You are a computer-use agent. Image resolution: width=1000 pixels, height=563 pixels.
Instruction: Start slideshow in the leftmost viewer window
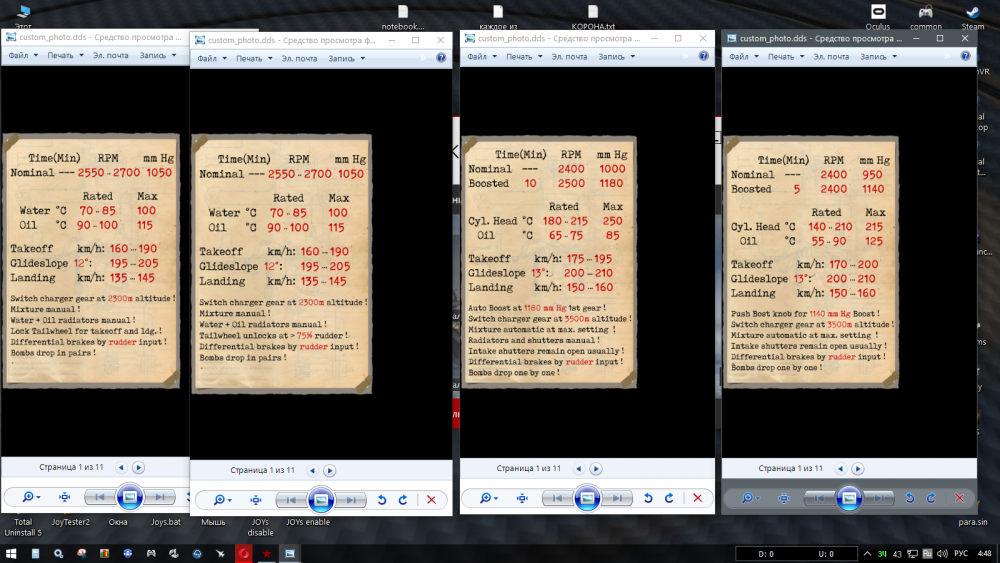[x=129, y=497]
